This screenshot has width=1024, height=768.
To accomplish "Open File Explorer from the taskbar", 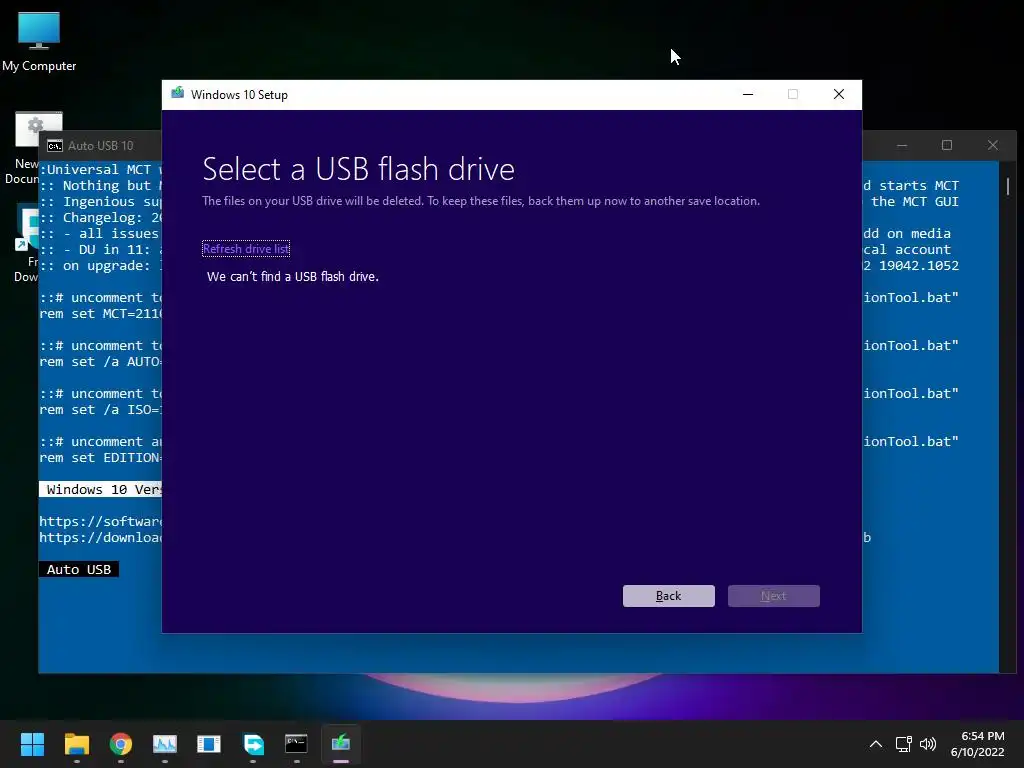I will [76, 744].
